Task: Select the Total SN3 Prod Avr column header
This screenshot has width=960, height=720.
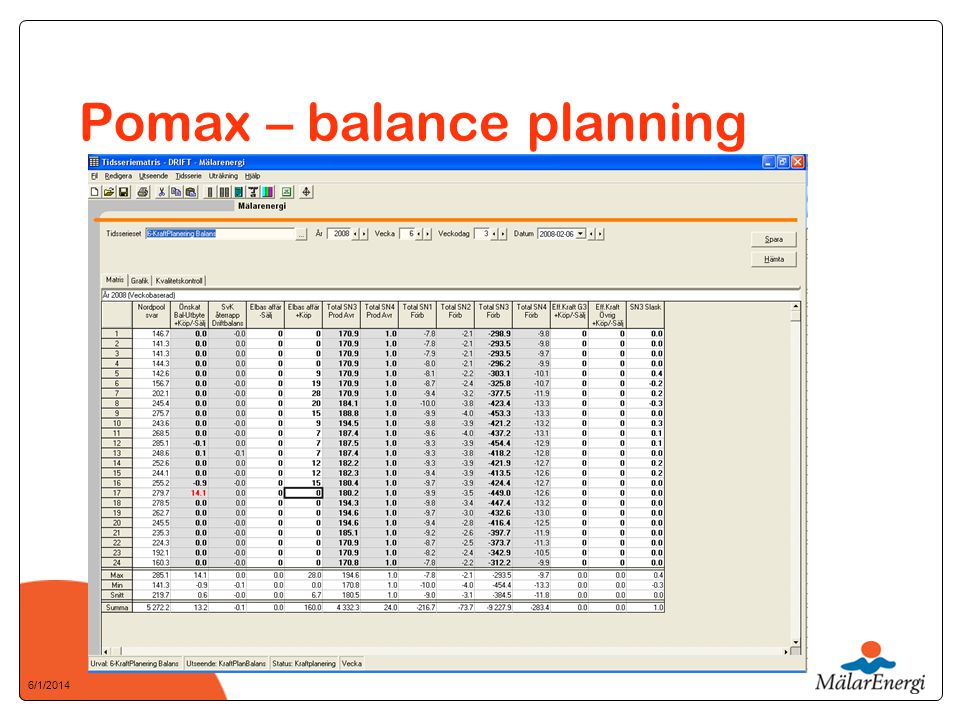Action: [x=342, y=315]
